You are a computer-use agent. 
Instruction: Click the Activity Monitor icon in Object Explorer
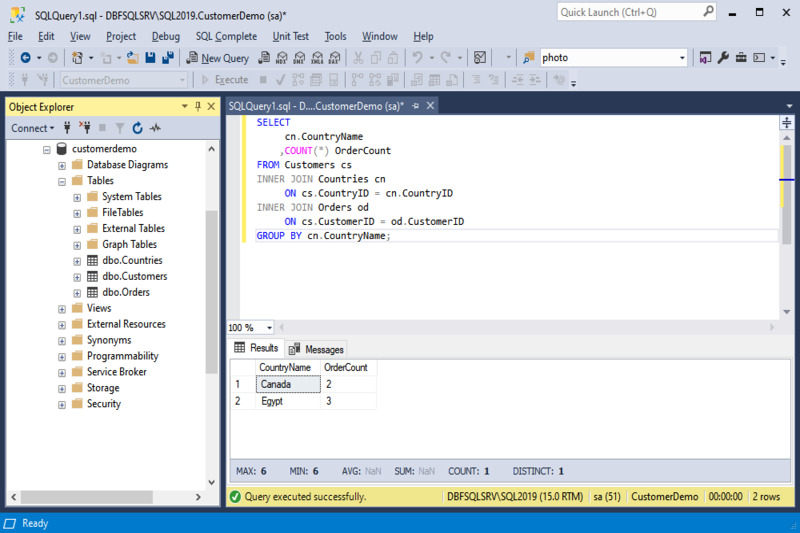coord(155,128)
